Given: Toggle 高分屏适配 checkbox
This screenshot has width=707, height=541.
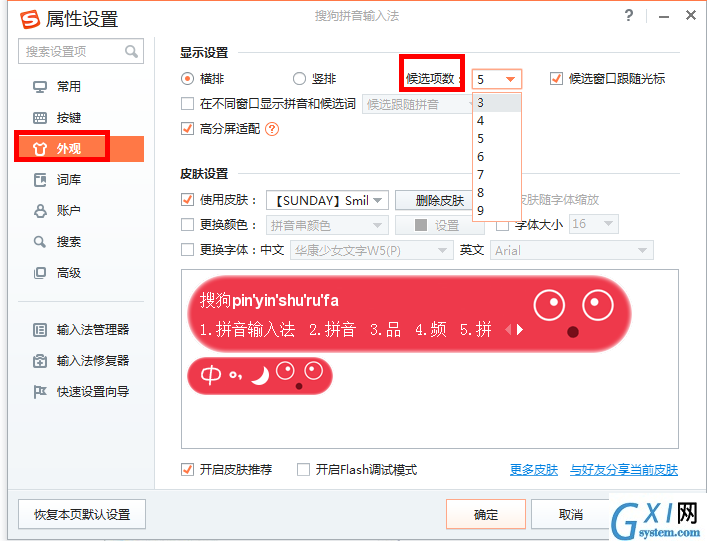Looking at the screenshot, I should pyautogui.click(x=187, y=129).
